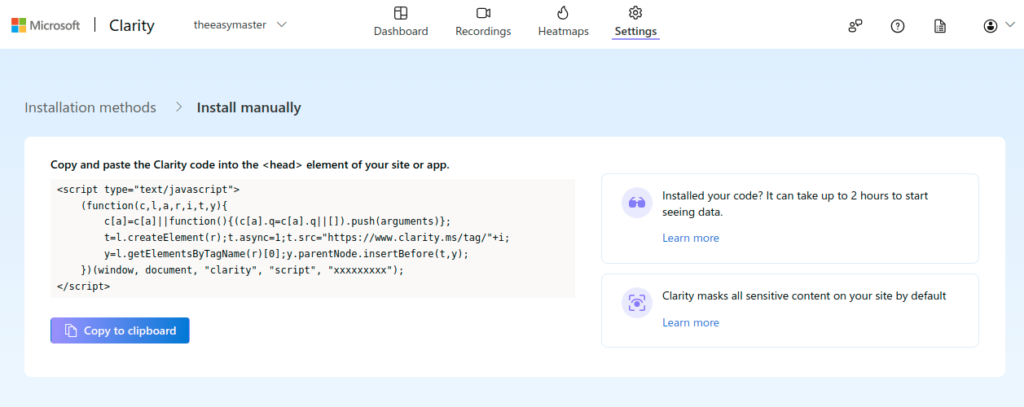Open Learn more under masking note
The image size is (1024, 407).
tap(690, 323)
